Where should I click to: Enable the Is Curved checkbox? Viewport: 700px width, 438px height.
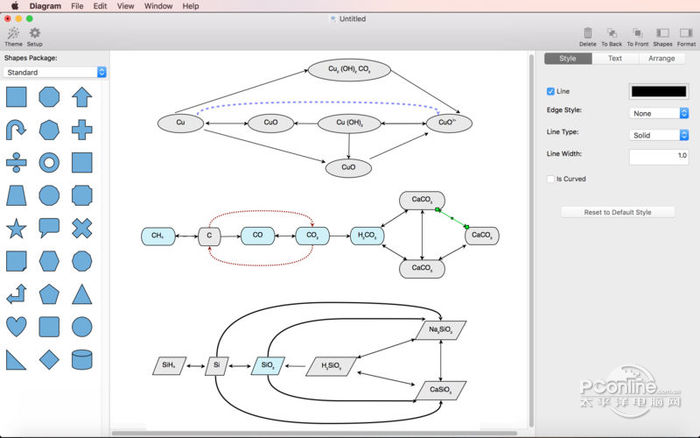550,179
